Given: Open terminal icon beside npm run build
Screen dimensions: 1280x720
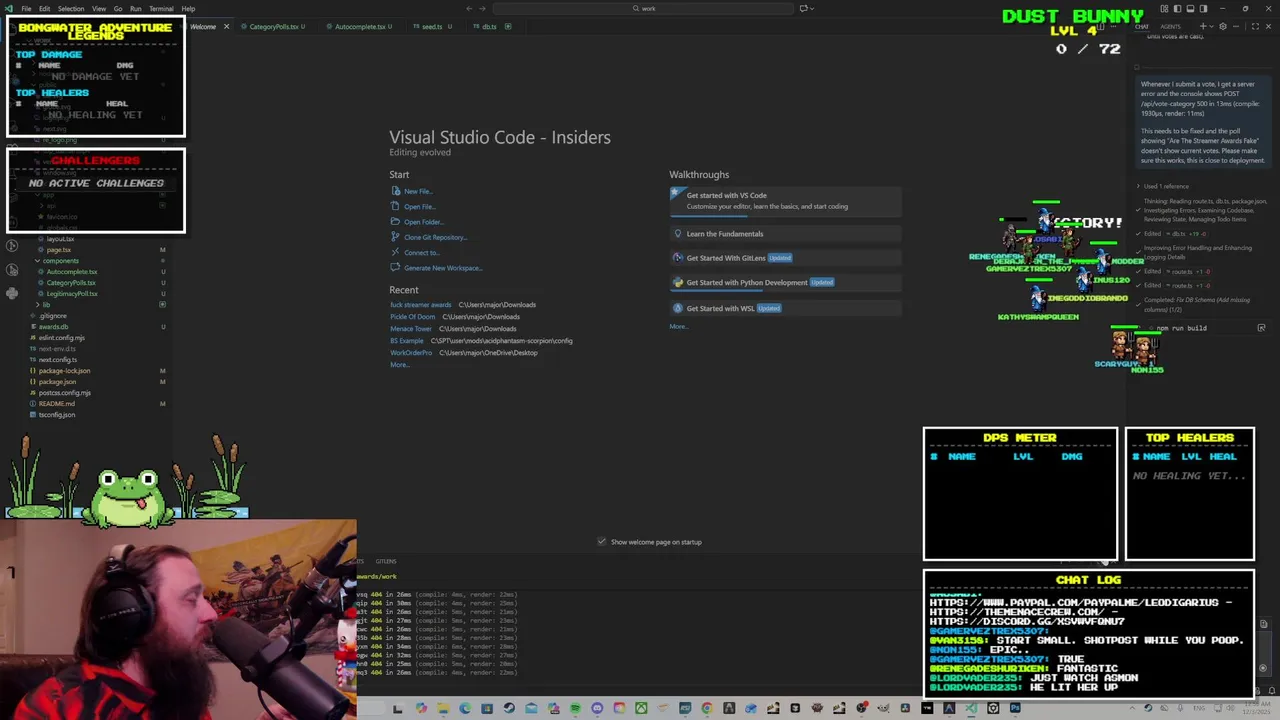Looking at the screenshot, I should click(1261, 328).
